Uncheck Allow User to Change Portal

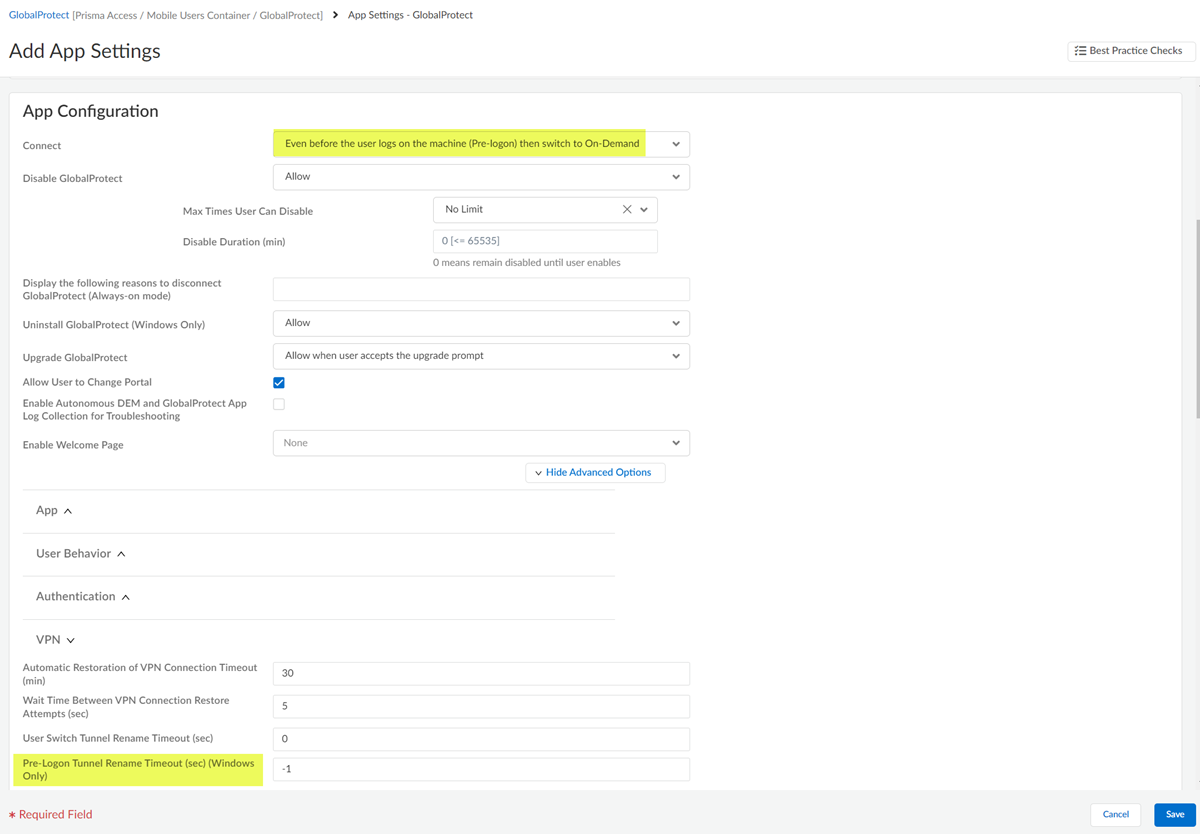tap(279, 383)
